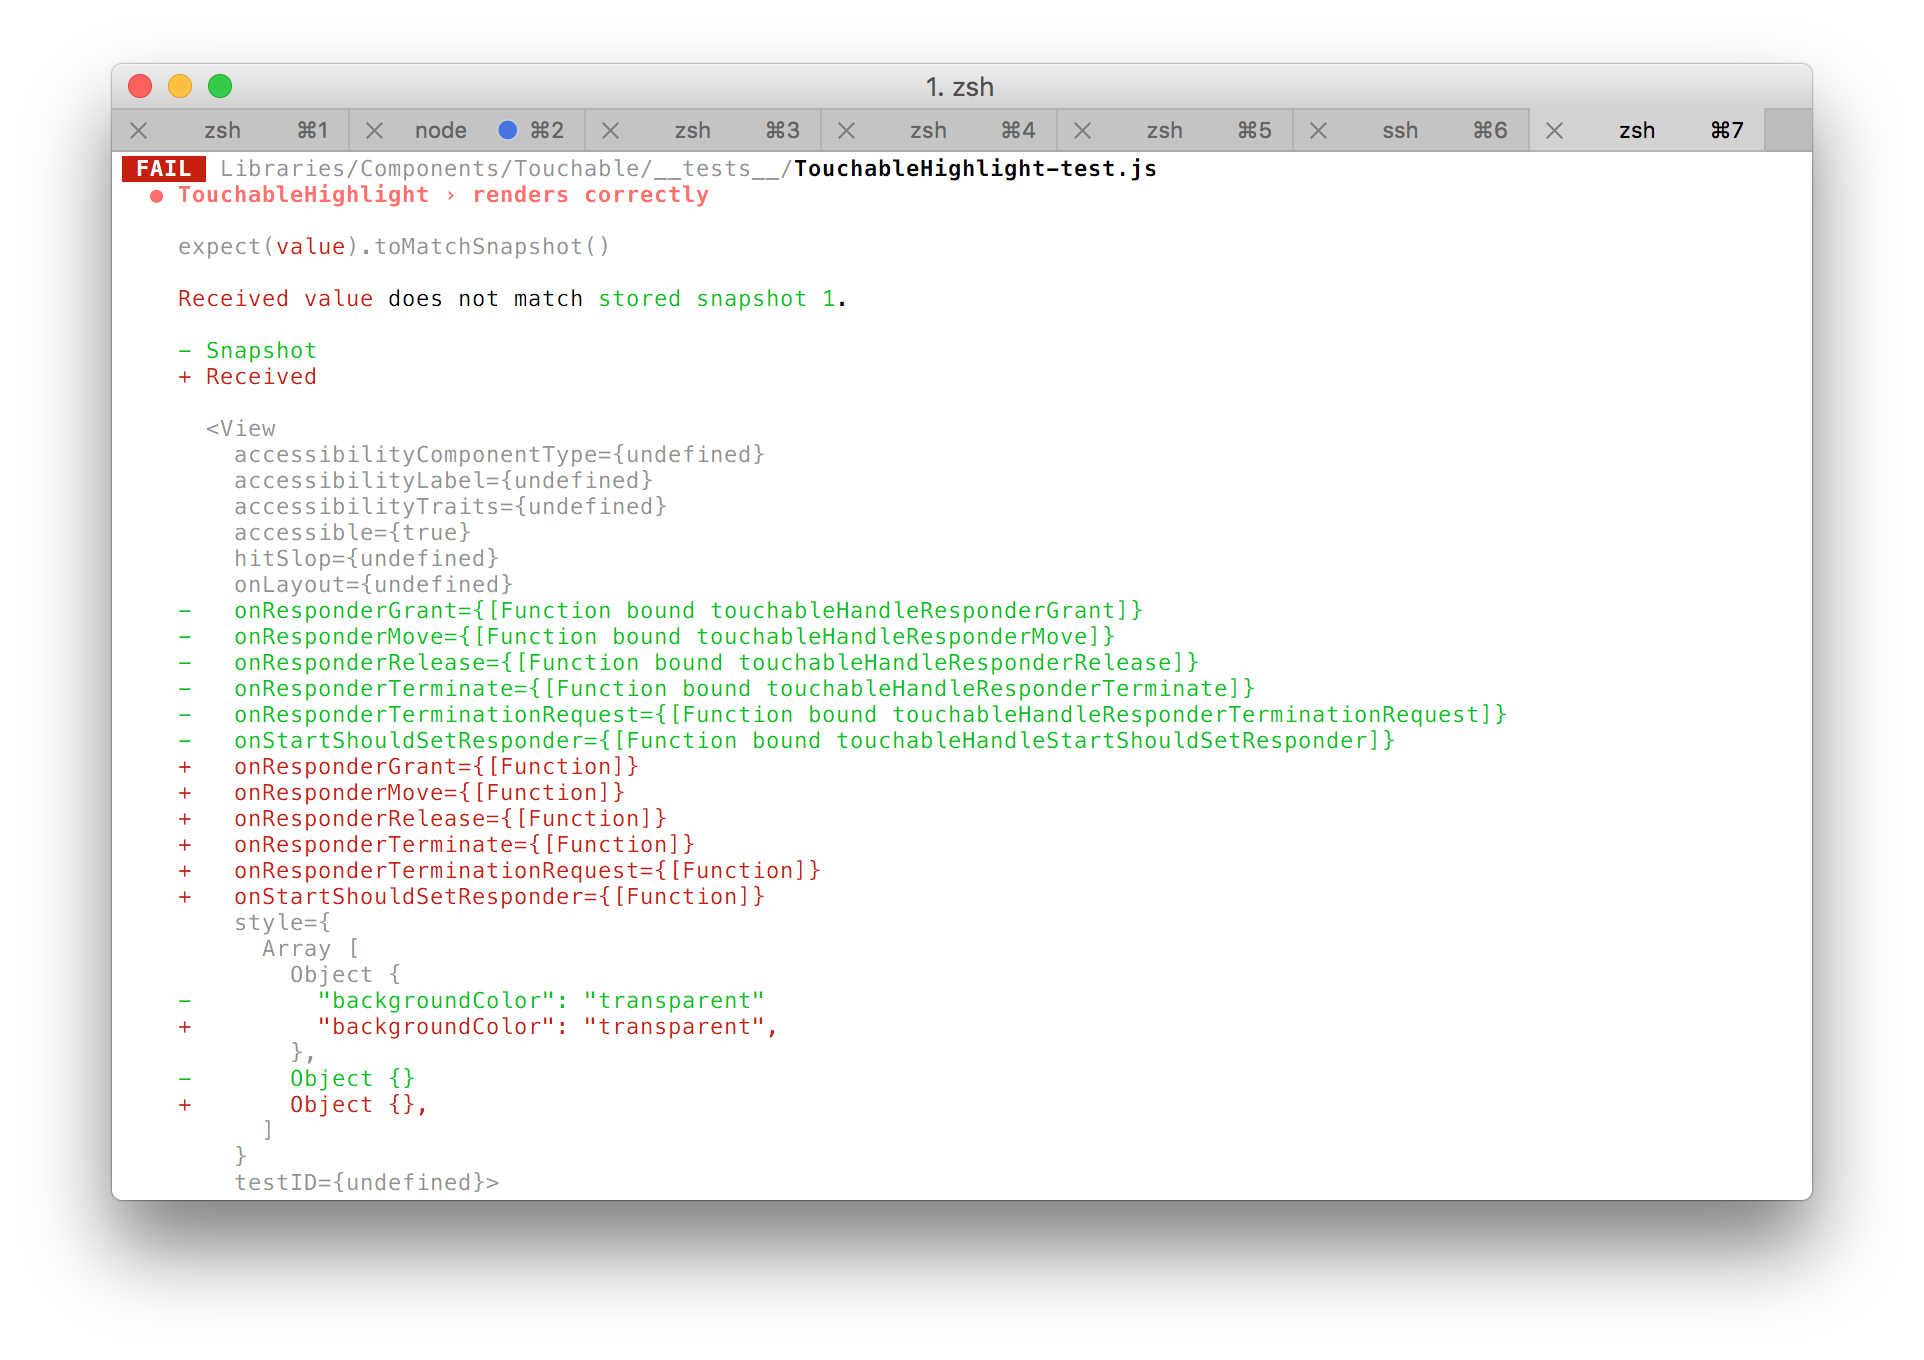This screenshot has width=1924, height=1360.
Task: Close the first zsh tab (⌘1)
Action: click(x=139, y=131)
